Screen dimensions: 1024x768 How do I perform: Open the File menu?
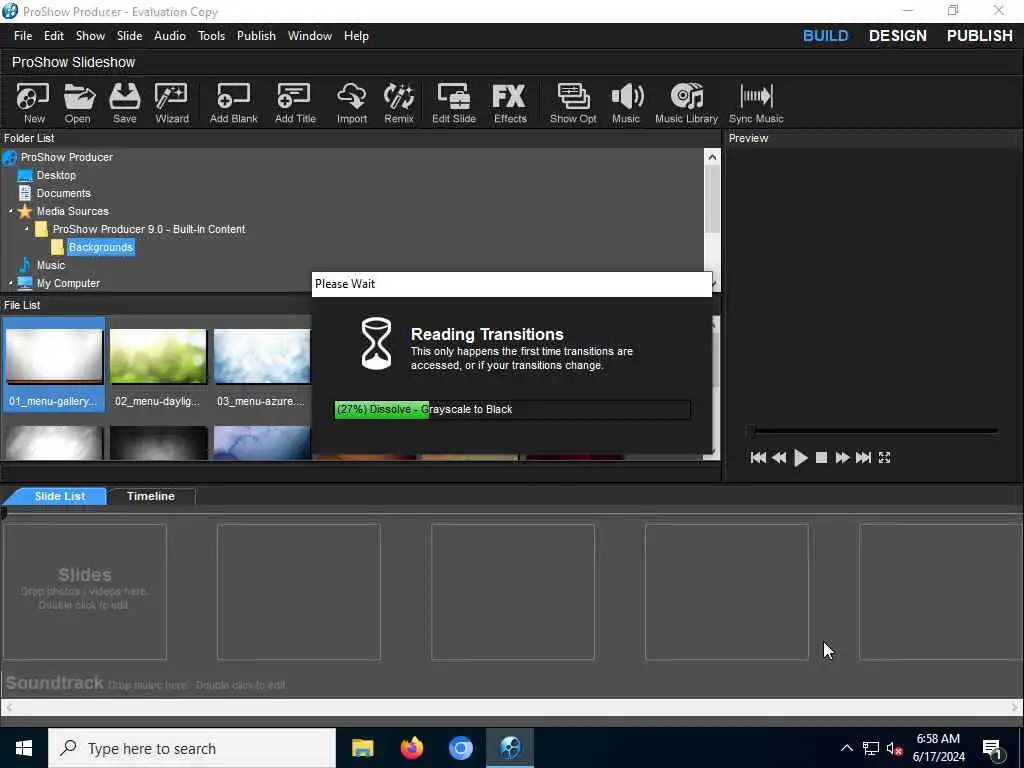click(x=23, y=36)
